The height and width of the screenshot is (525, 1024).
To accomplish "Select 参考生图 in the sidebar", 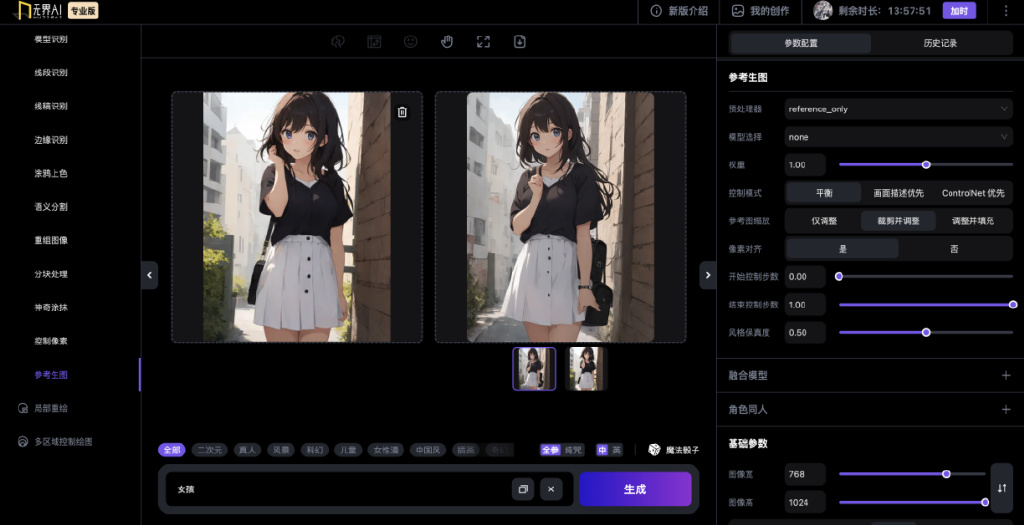I will (x=51, y=375).
